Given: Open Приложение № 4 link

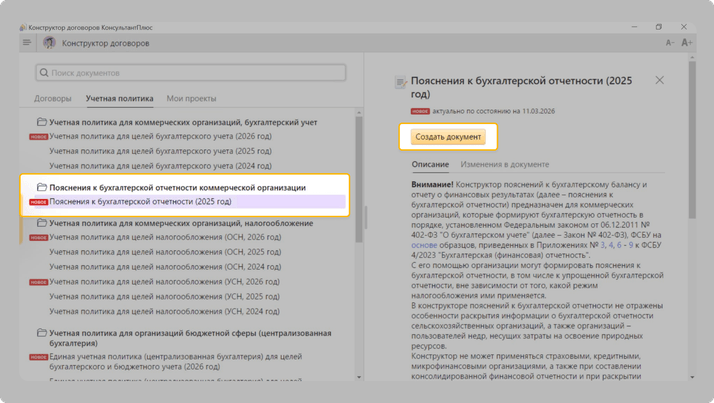Looking at the screenshot, I should 611,245.
